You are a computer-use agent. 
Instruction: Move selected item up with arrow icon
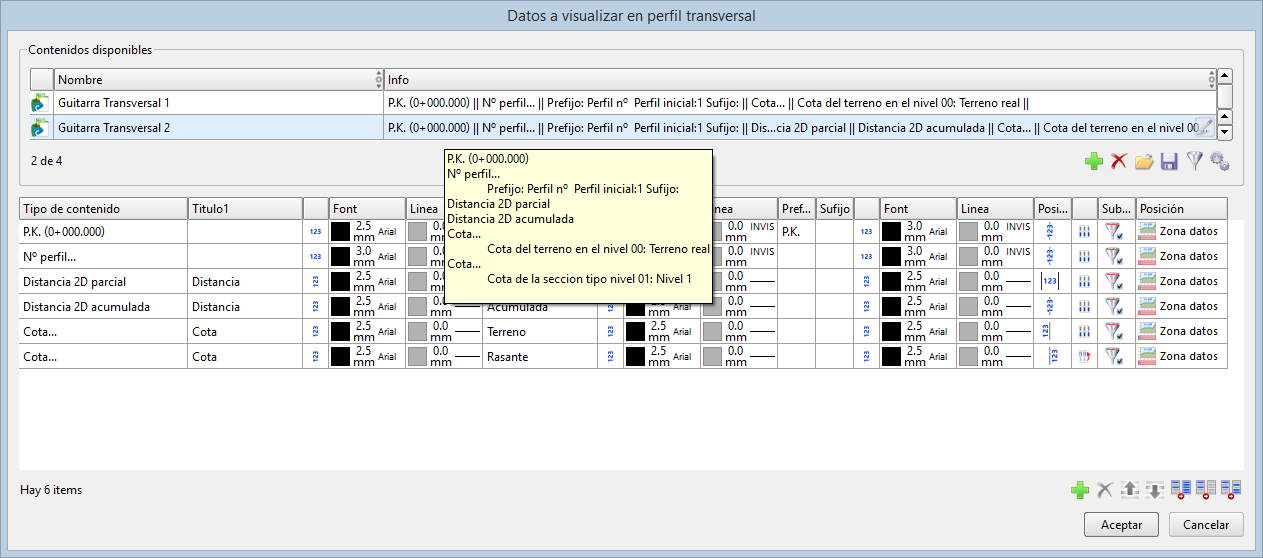(1130, 490)
